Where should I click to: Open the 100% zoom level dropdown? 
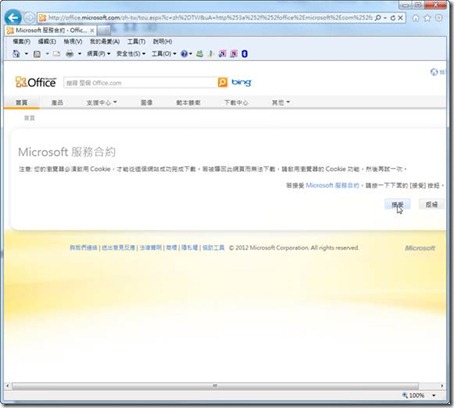click(x=434, y=396)
